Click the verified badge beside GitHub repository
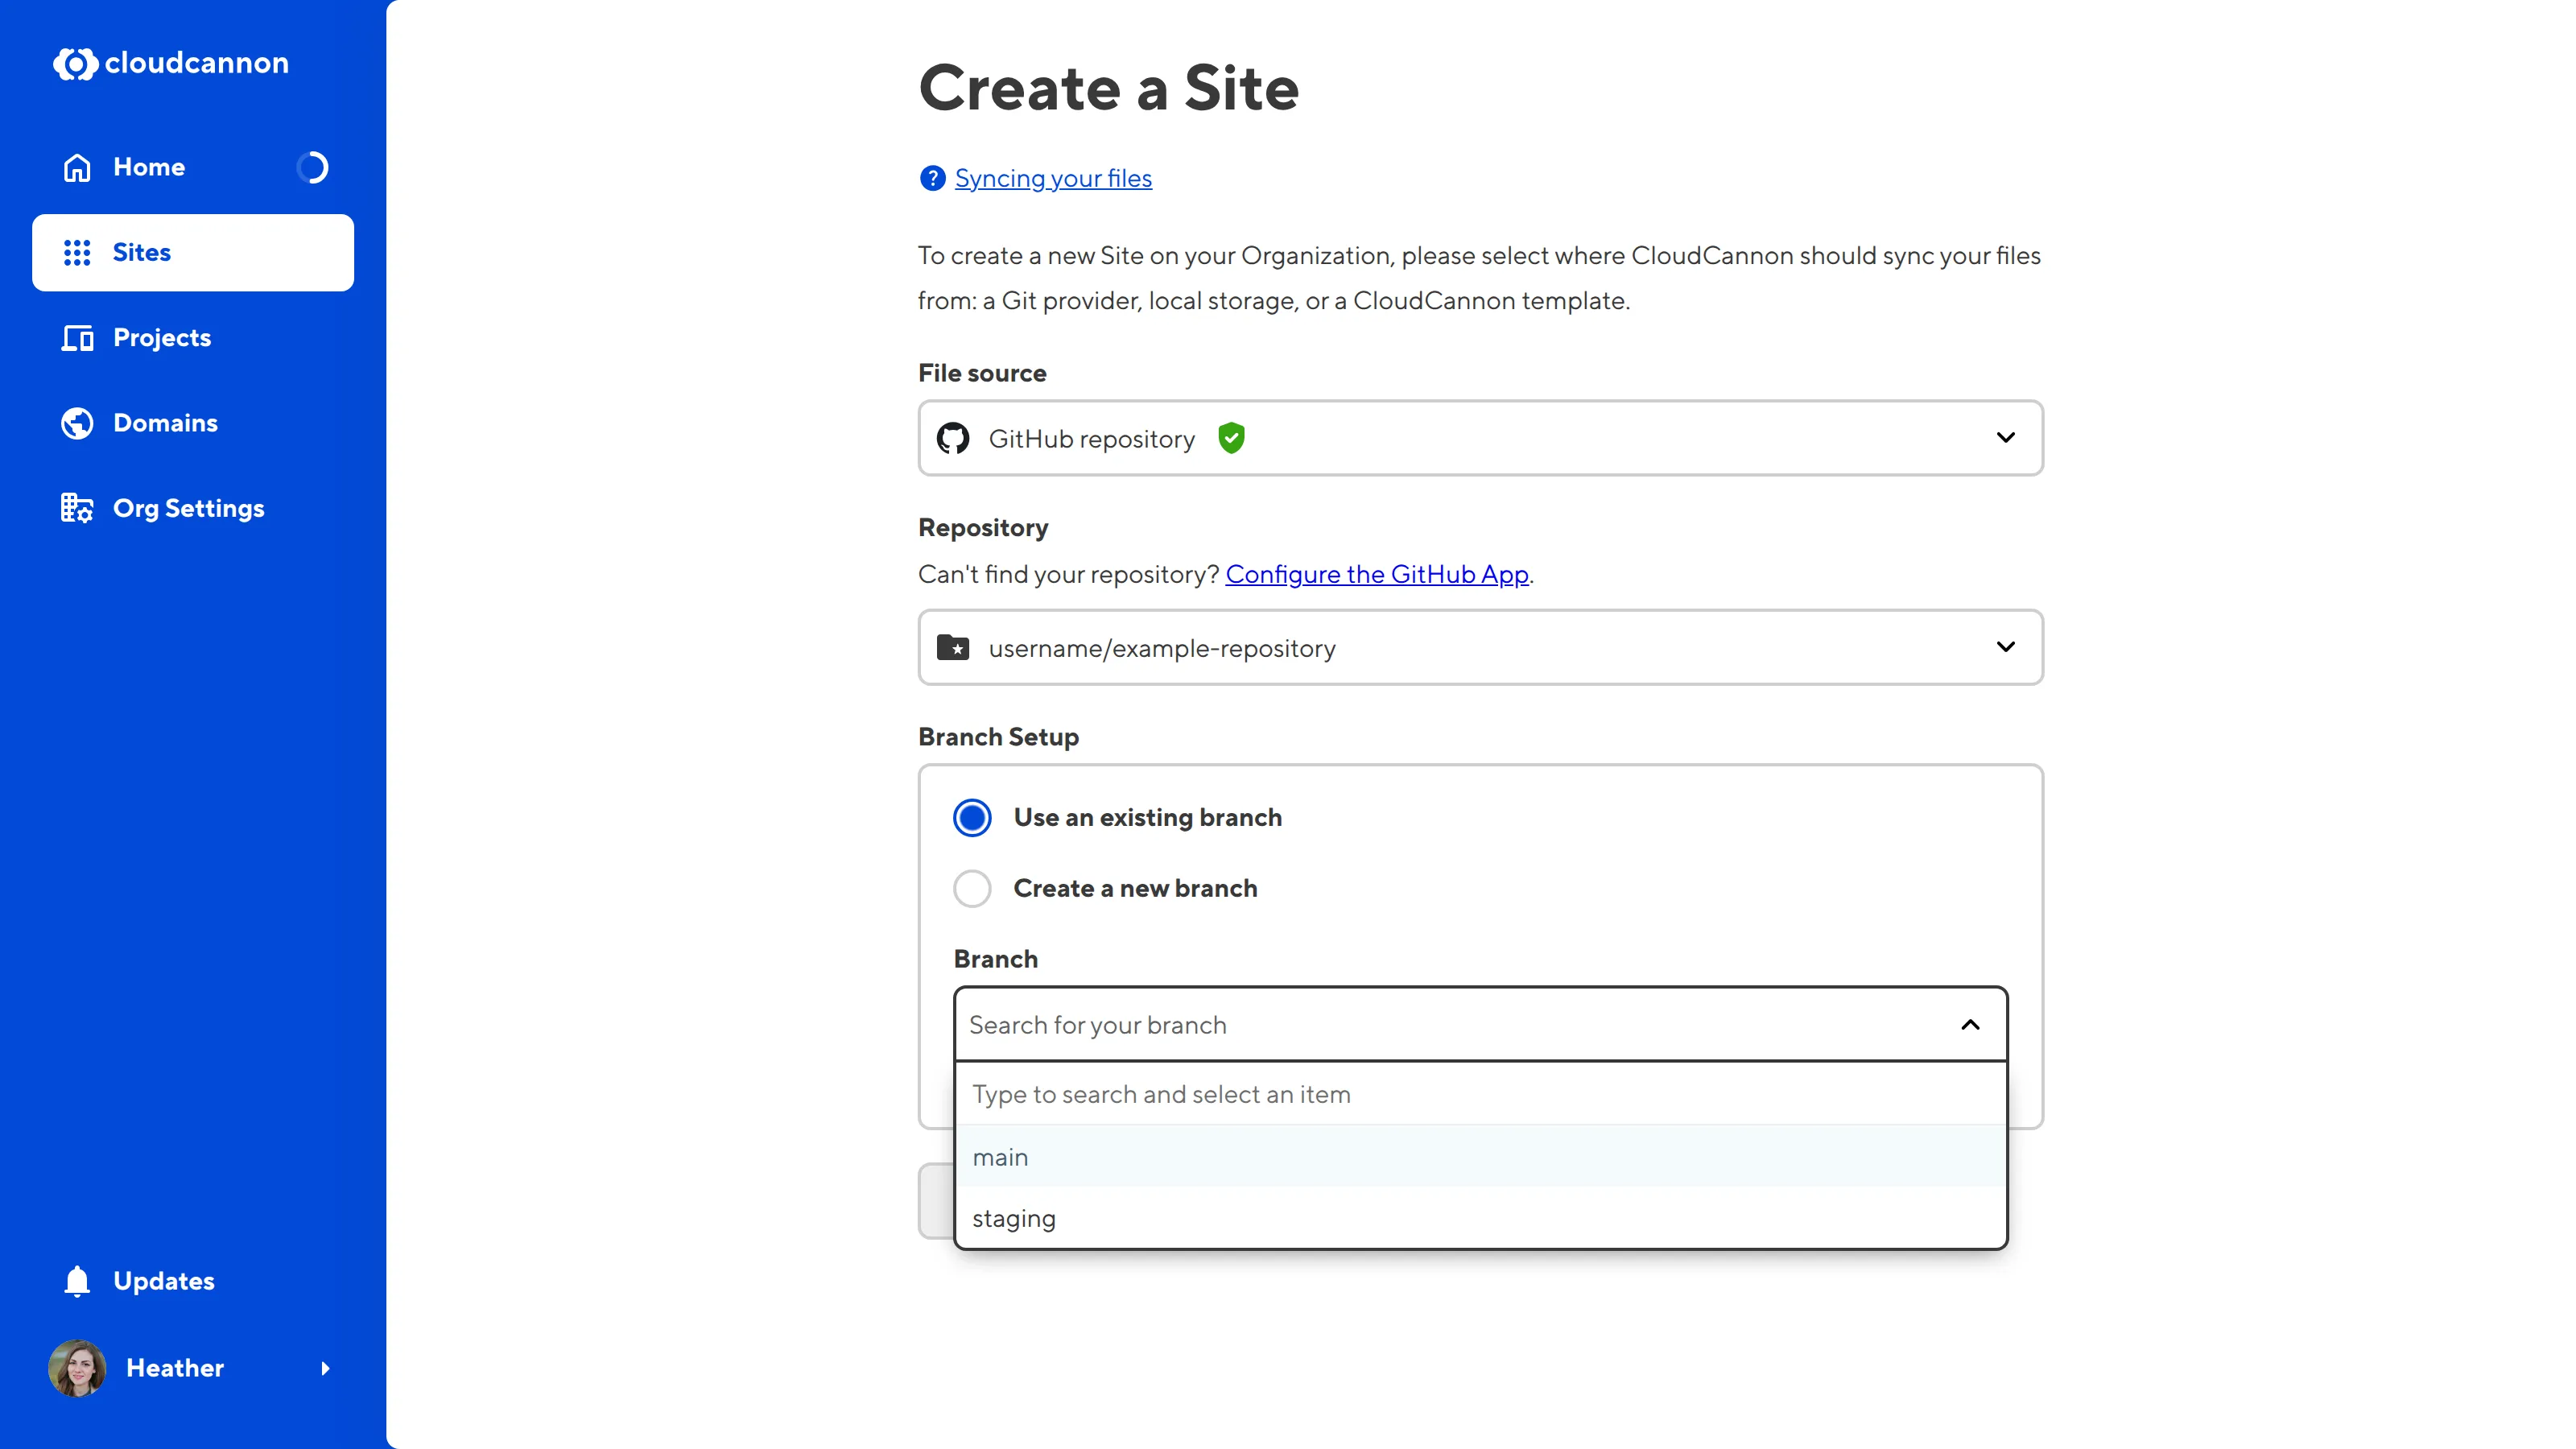This screenshot has height=1449, width=2576. [x=1231, y=438]
